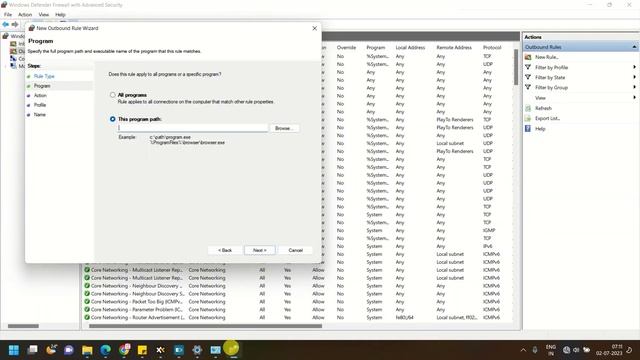This screenshot has width=640, height=360.
Task: Select Inbound Rules node icon in tree
Action: point(13,44)
